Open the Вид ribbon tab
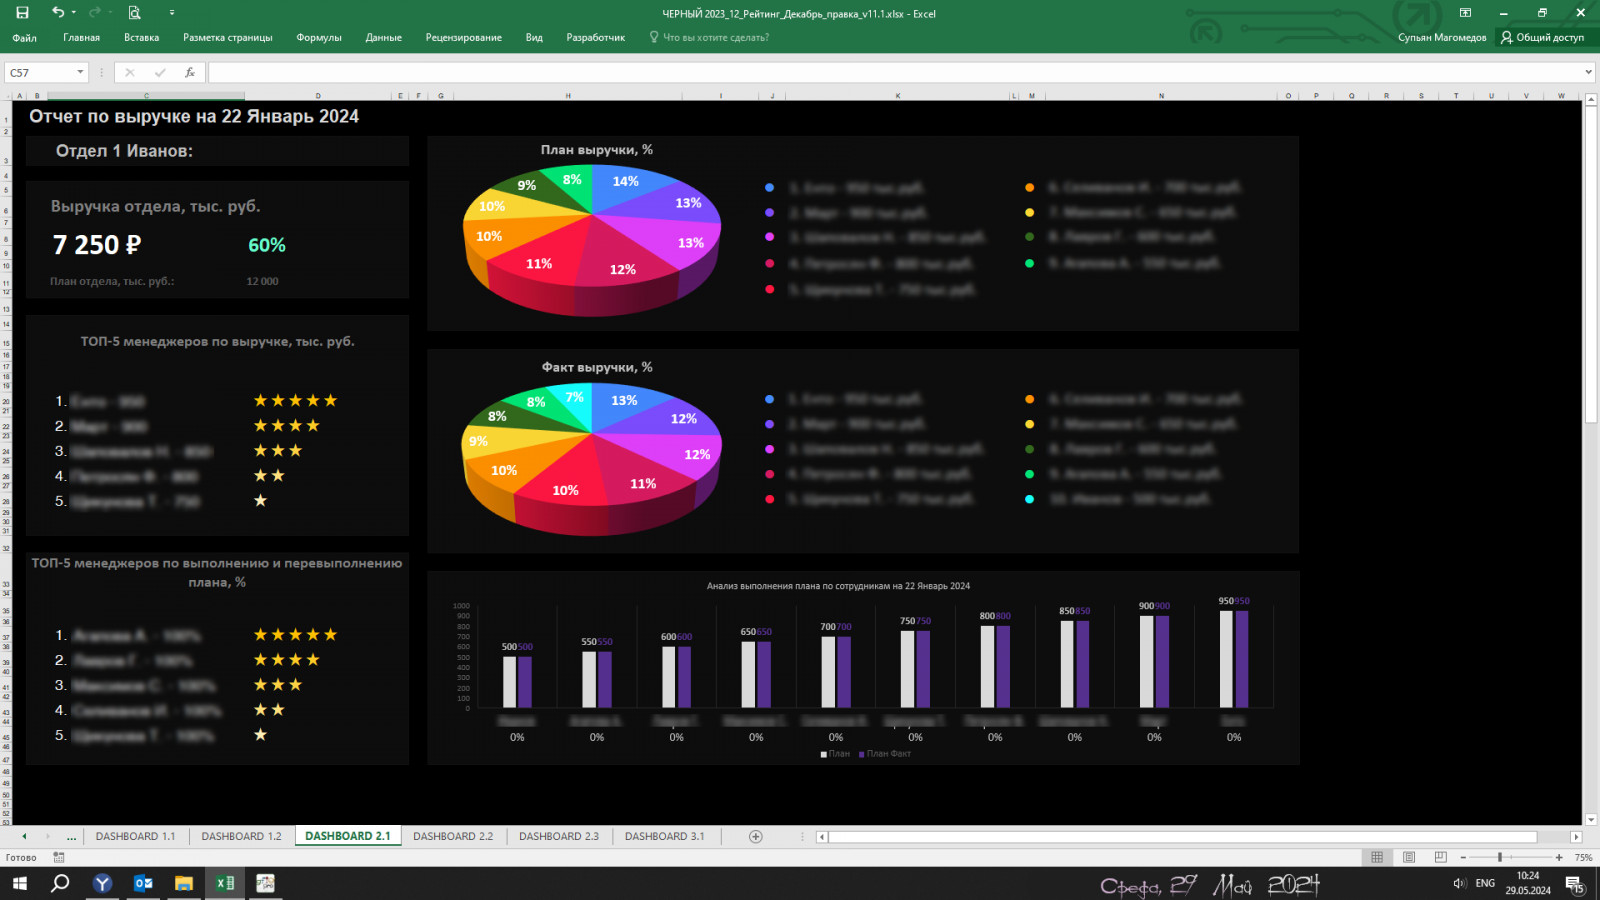 pyautogui.click(x=534, y=38)
